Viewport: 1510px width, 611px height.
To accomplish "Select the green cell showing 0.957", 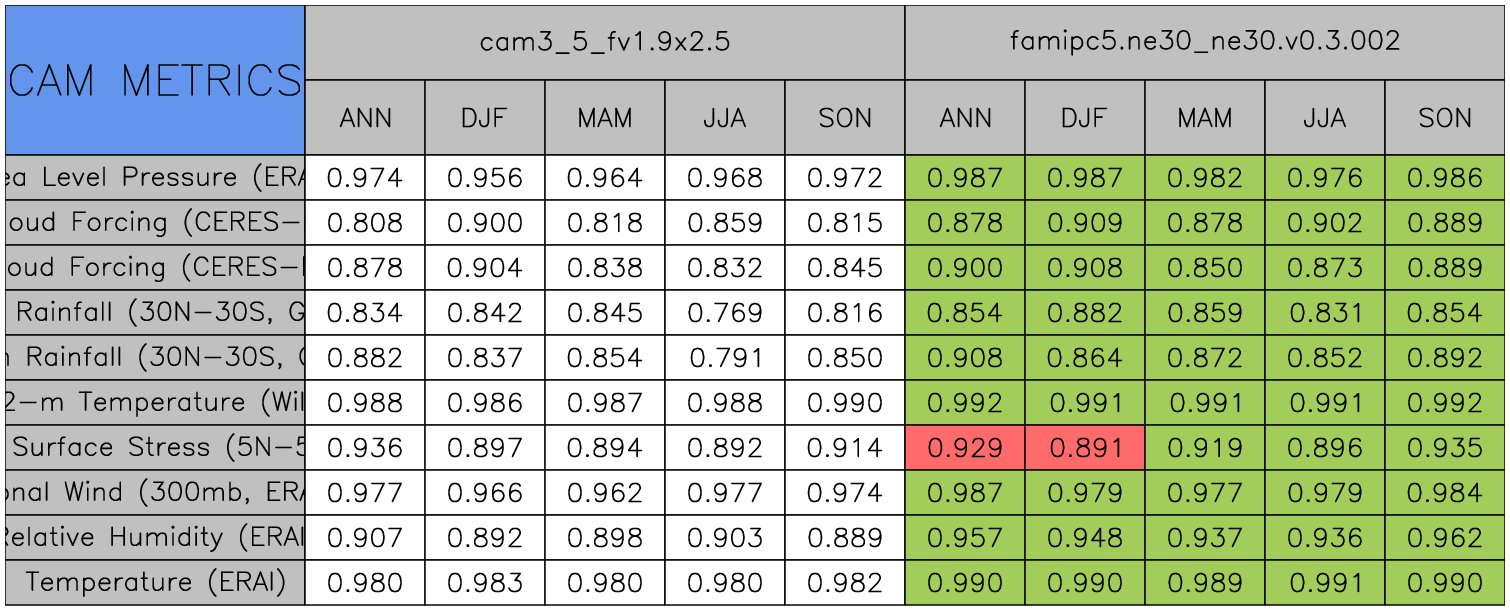I will (965, 538).
